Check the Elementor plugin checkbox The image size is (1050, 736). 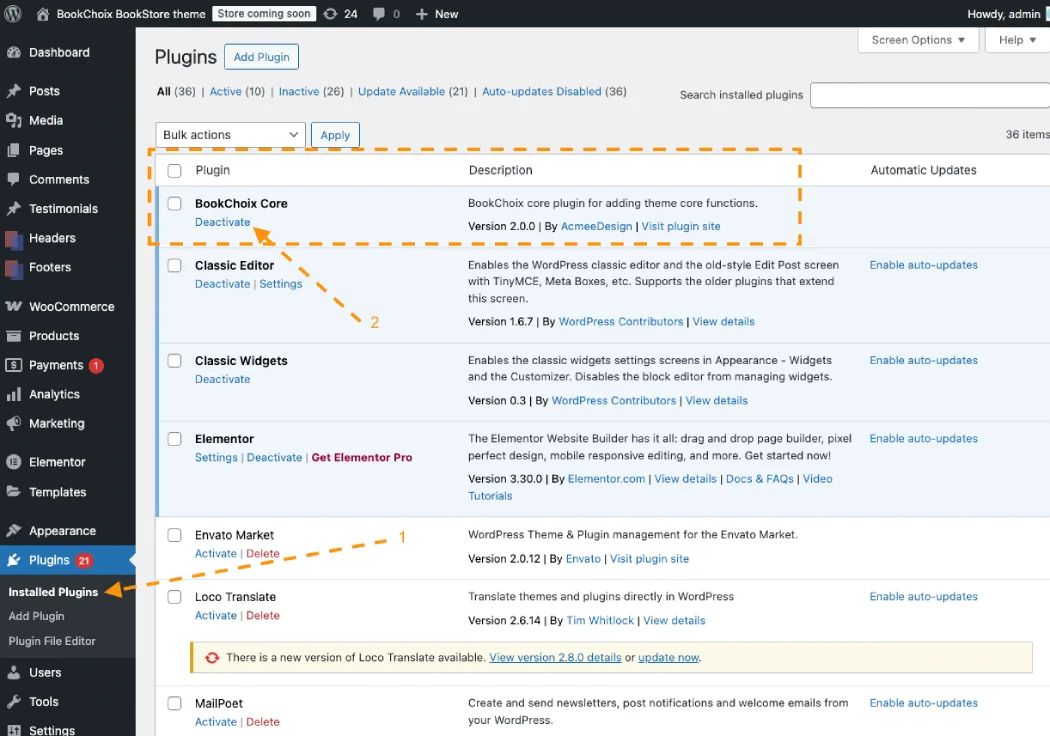[174, 439]
